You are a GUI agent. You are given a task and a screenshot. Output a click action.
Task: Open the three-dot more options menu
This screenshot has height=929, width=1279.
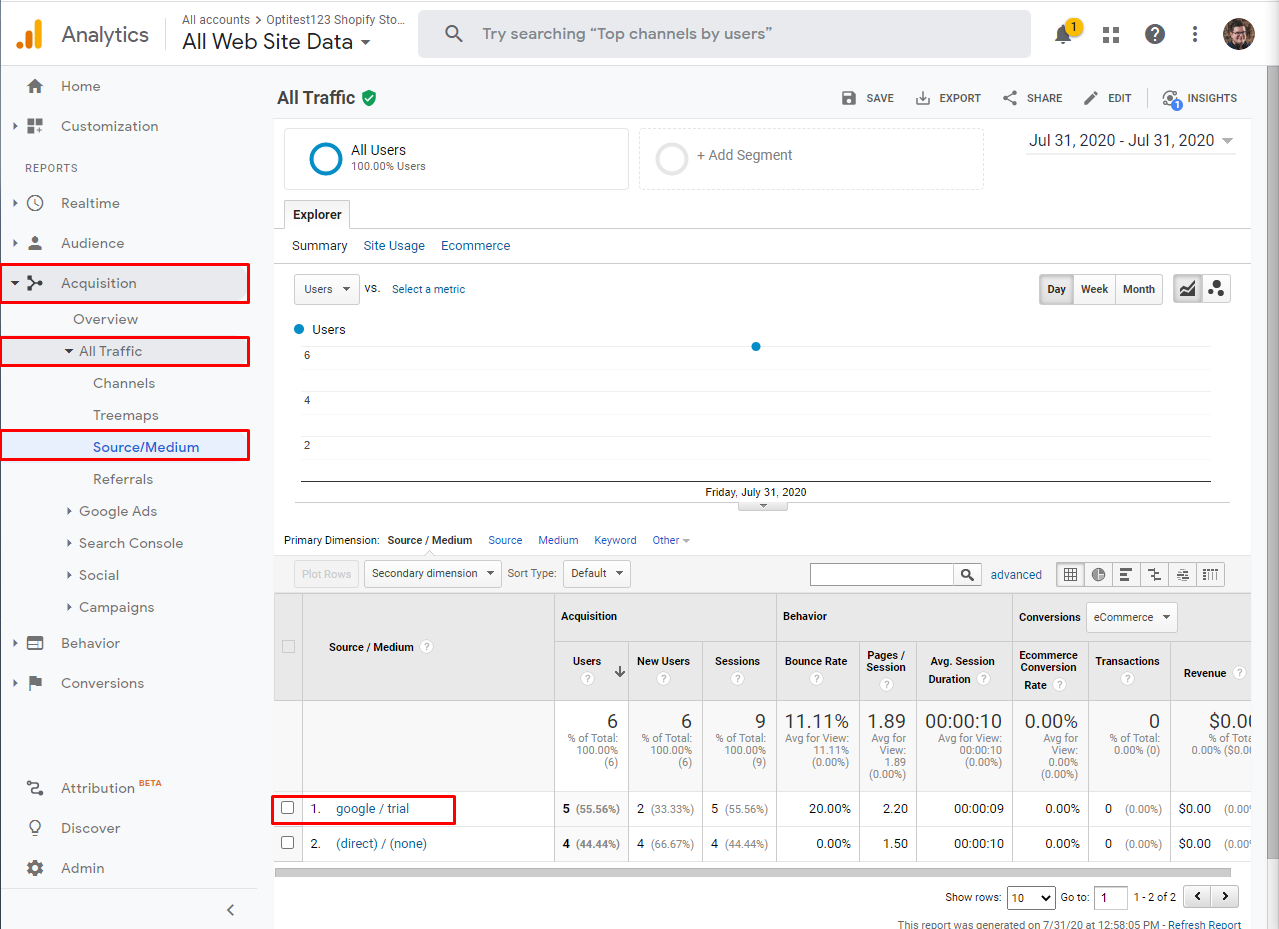(x=1195, y=34)
